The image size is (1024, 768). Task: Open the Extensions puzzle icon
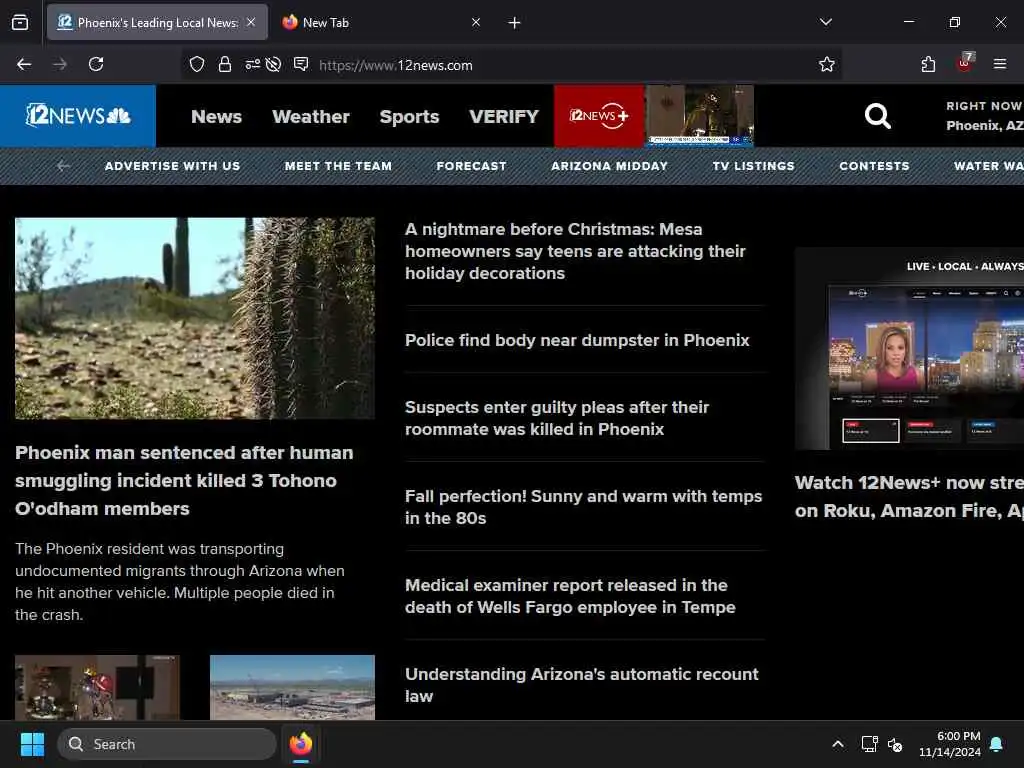(928, 64)
